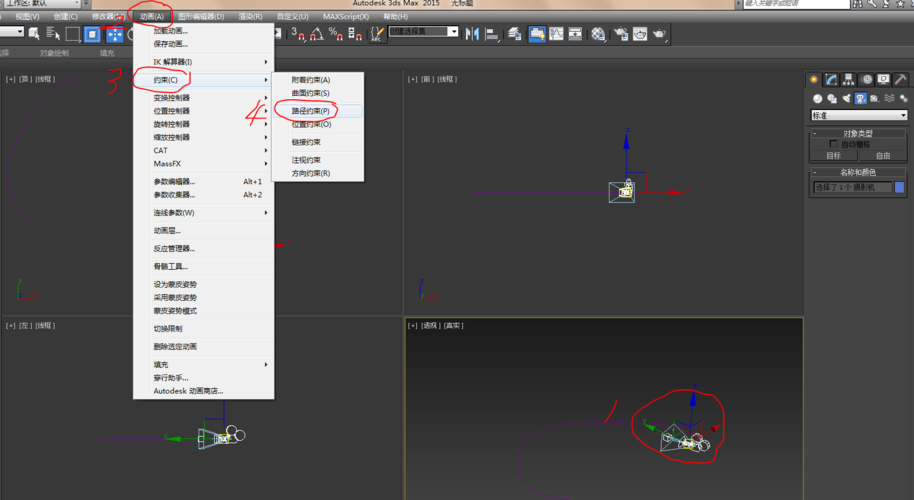Toggle the 3D Snaps icon

[x=297, y=34]
